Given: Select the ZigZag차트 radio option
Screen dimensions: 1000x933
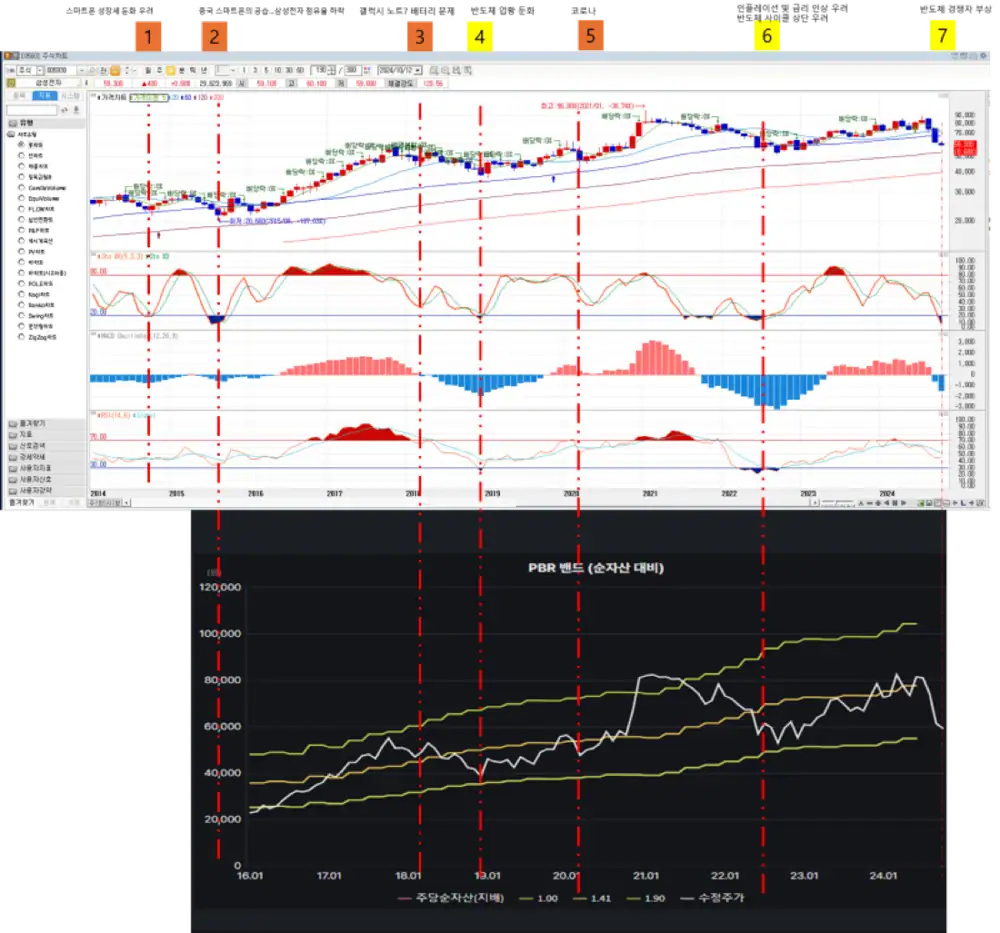Looking at the screenshot, I should pyautogui.click(x=37, y=337).
